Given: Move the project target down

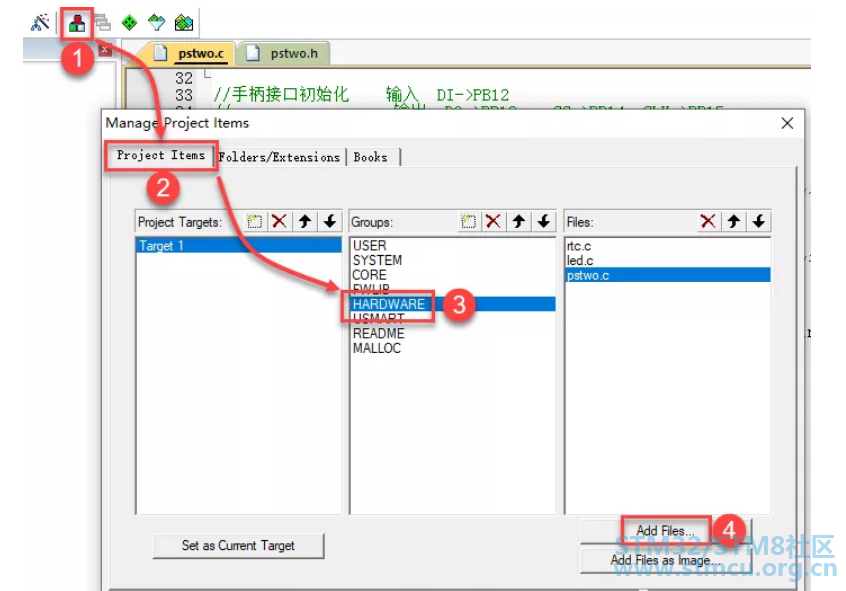Looking at the screenshot, I should click(x=330, y=221).
